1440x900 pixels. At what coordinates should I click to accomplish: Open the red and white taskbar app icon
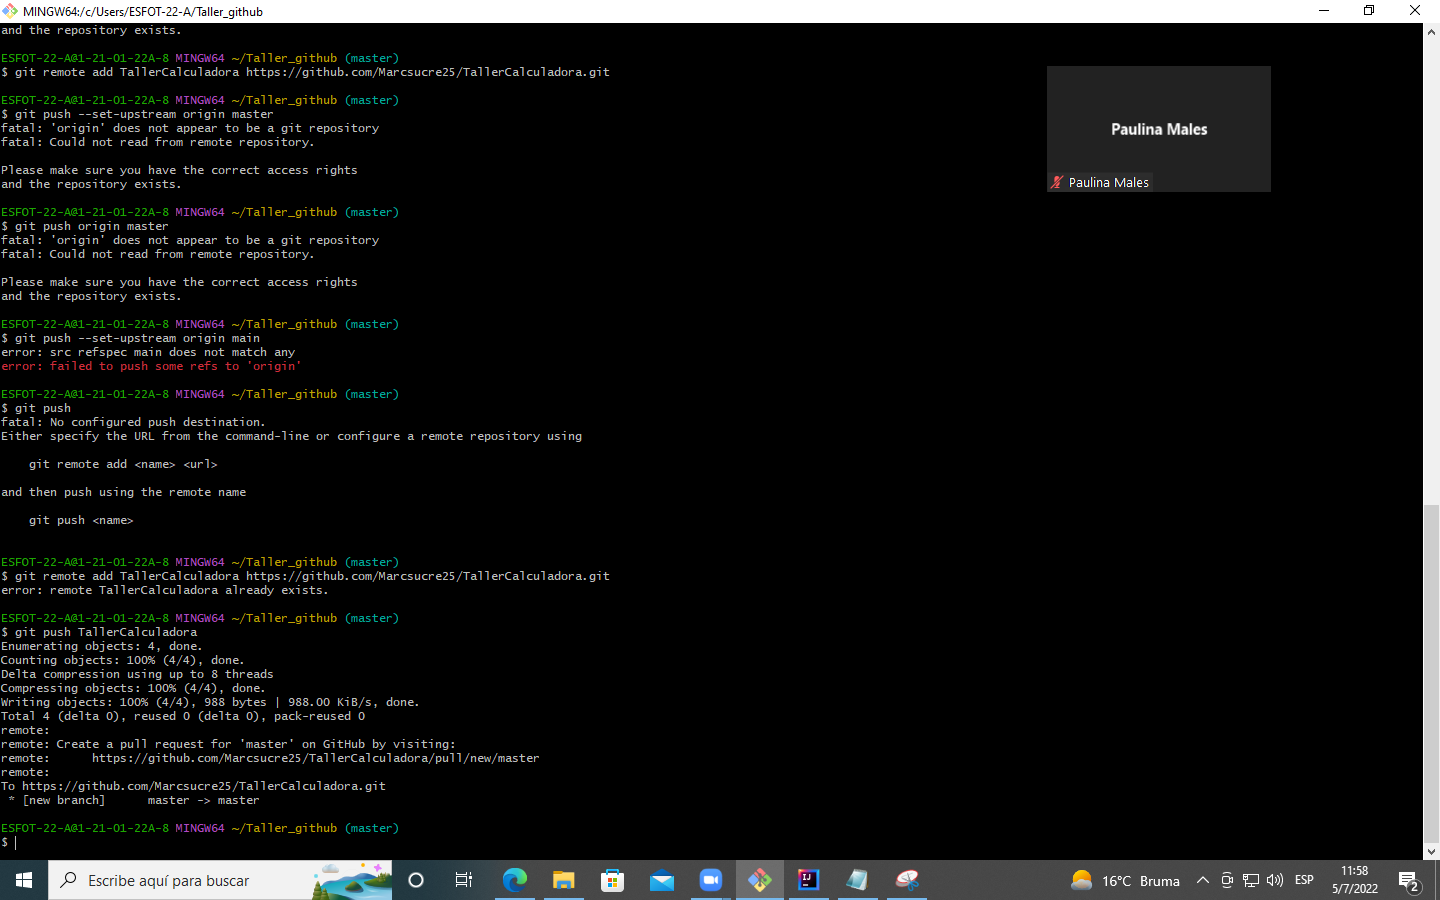pyautogui.click(x=907, y=880)
